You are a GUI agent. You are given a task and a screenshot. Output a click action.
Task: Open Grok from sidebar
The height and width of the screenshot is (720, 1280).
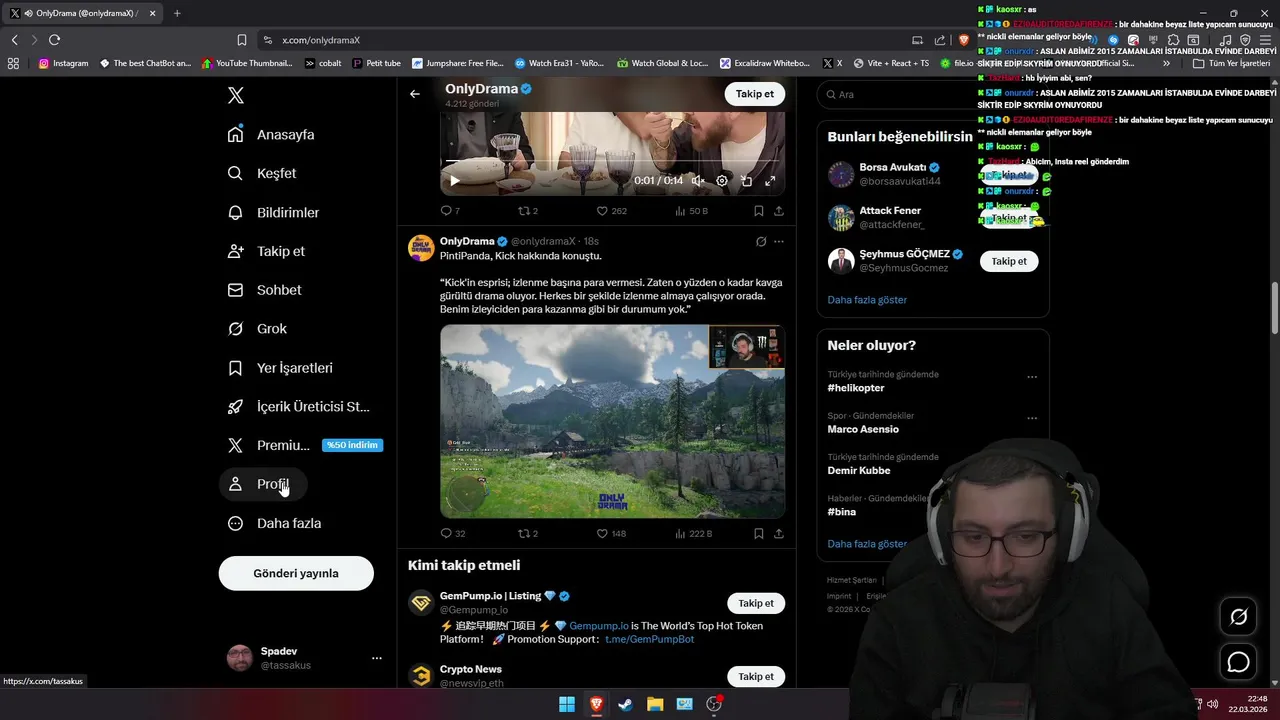[x=257, y=329]
